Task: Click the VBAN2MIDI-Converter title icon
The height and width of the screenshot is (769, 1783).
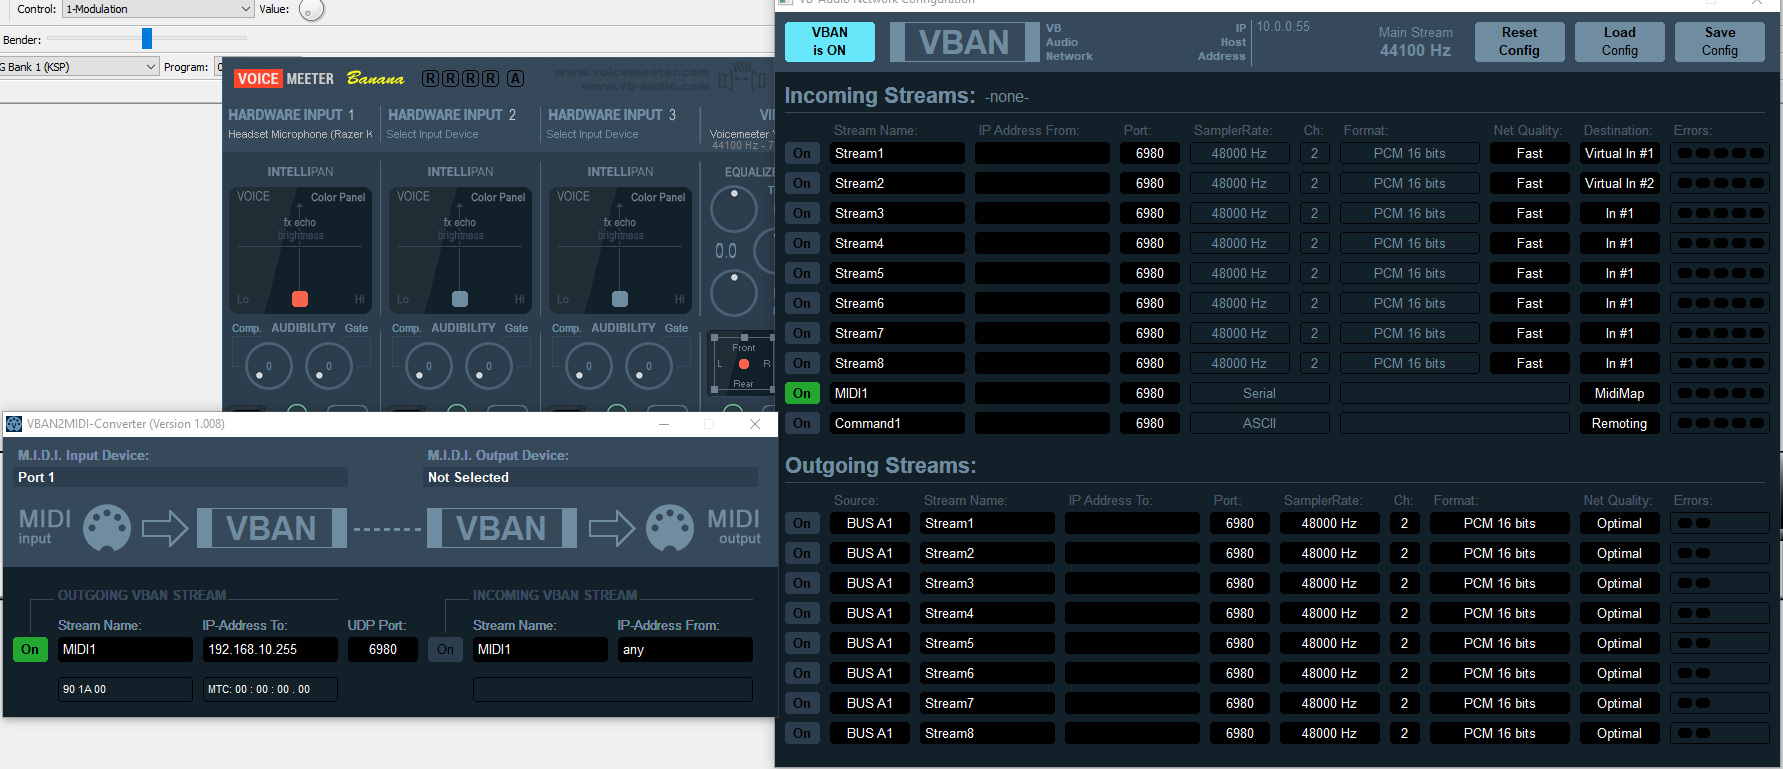Action: (x=14, y=424)
